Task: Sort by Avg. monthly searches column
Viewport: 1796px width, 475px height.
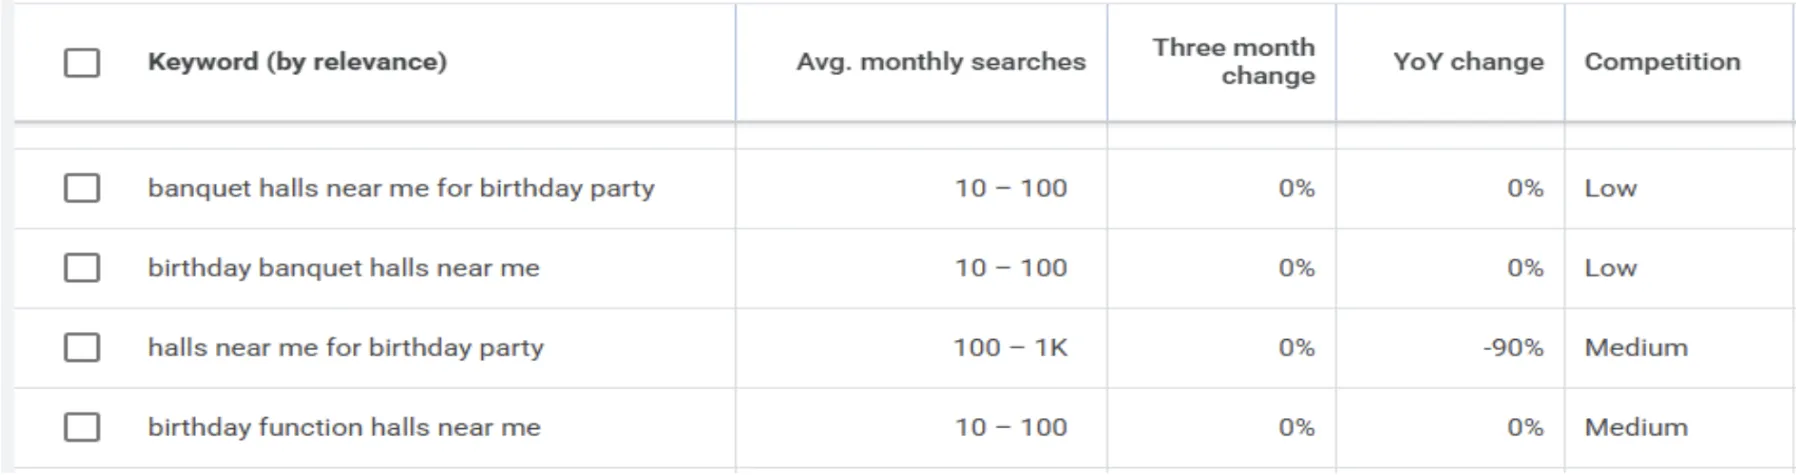Action: (941, 62)
